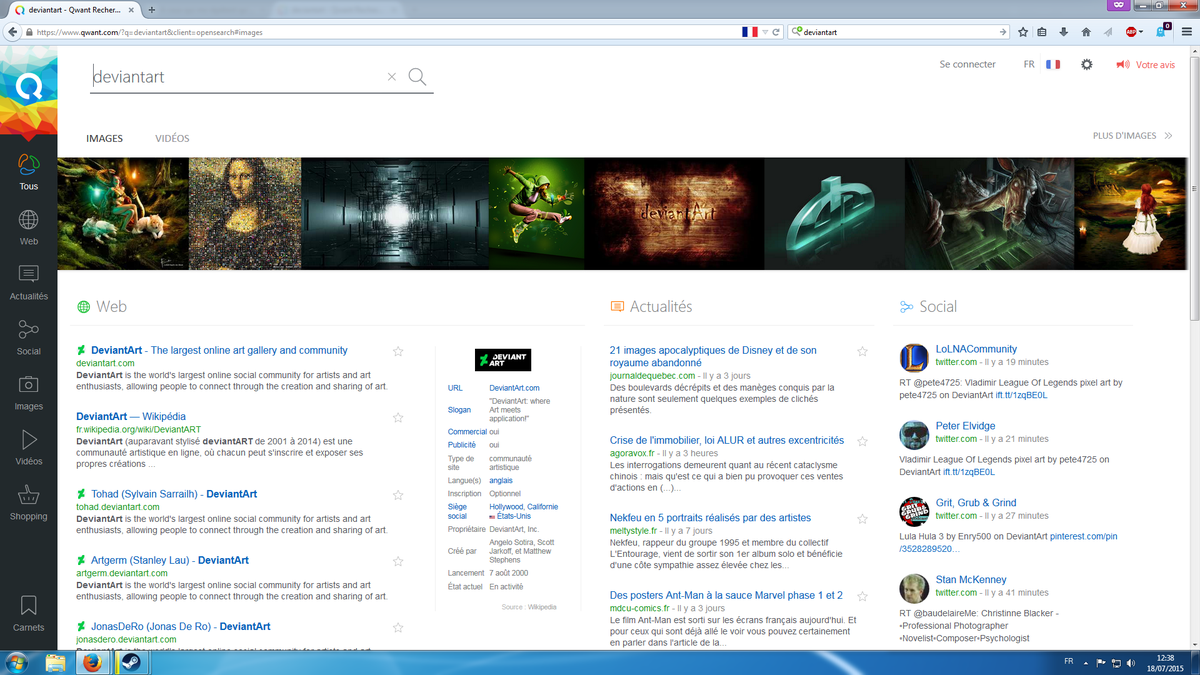Favorite the first deviantart.com result star
Viewport: 1200px width, 675px height.
coord(398,351)
